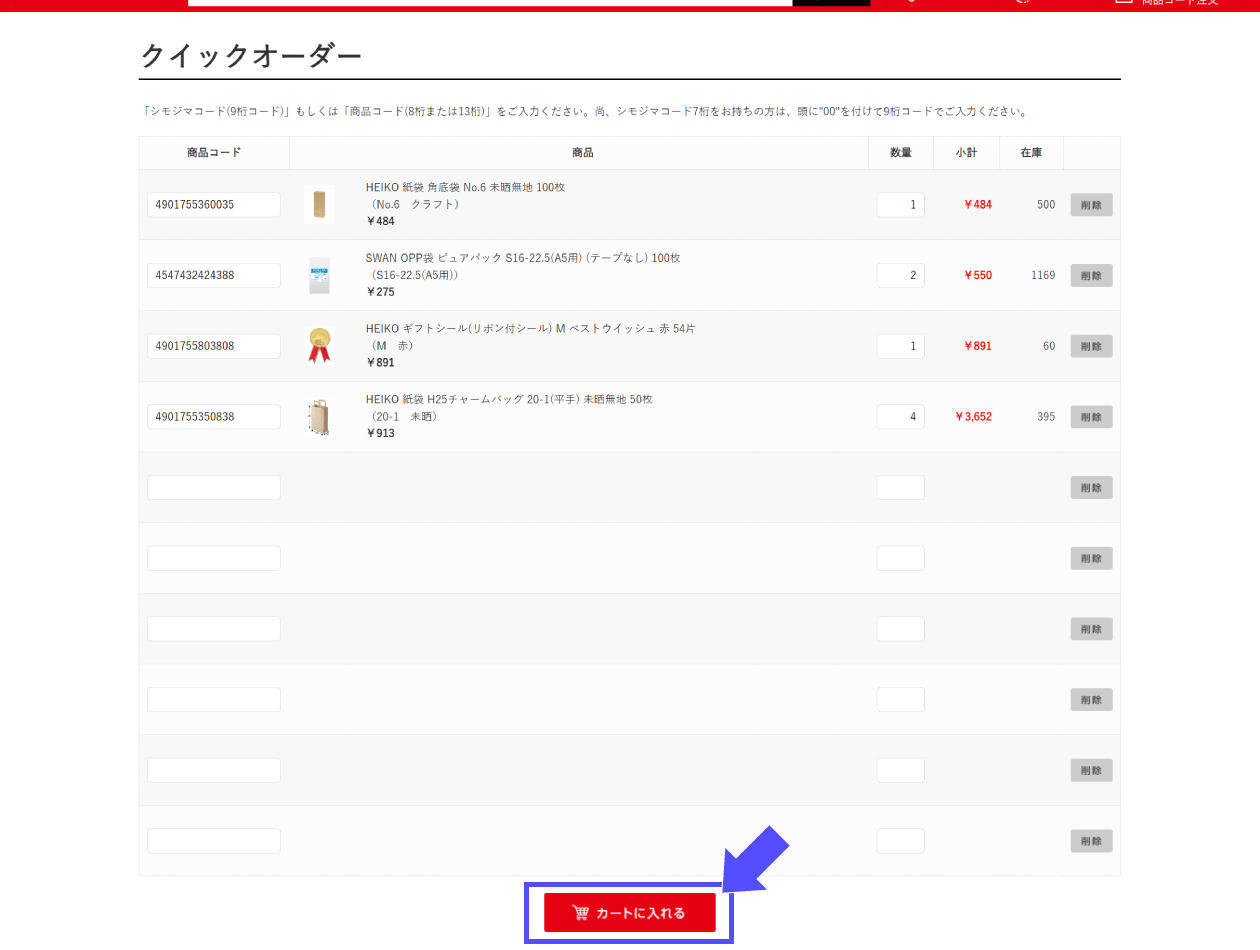Open the kraft paper bag thumbnail
The image size is (1260, 950).
click(x=319, y=204)
